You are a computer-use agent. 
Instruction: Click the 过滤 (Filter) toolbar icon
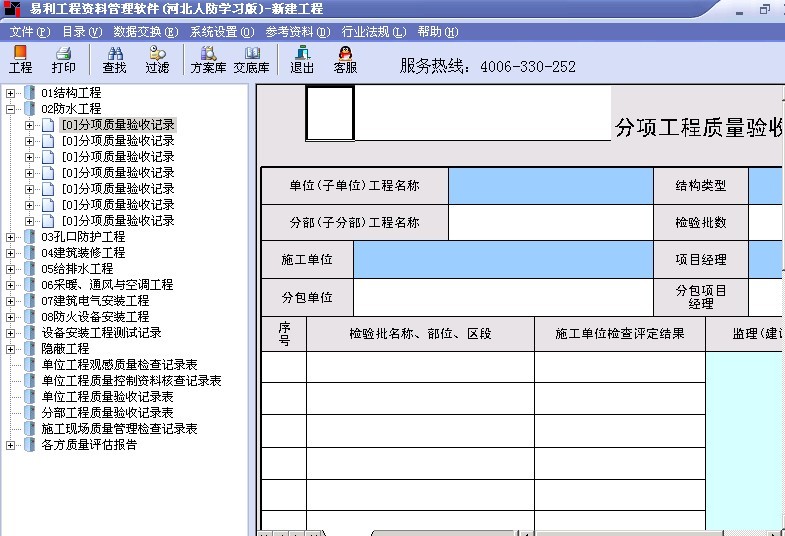[x=157, y=59]
